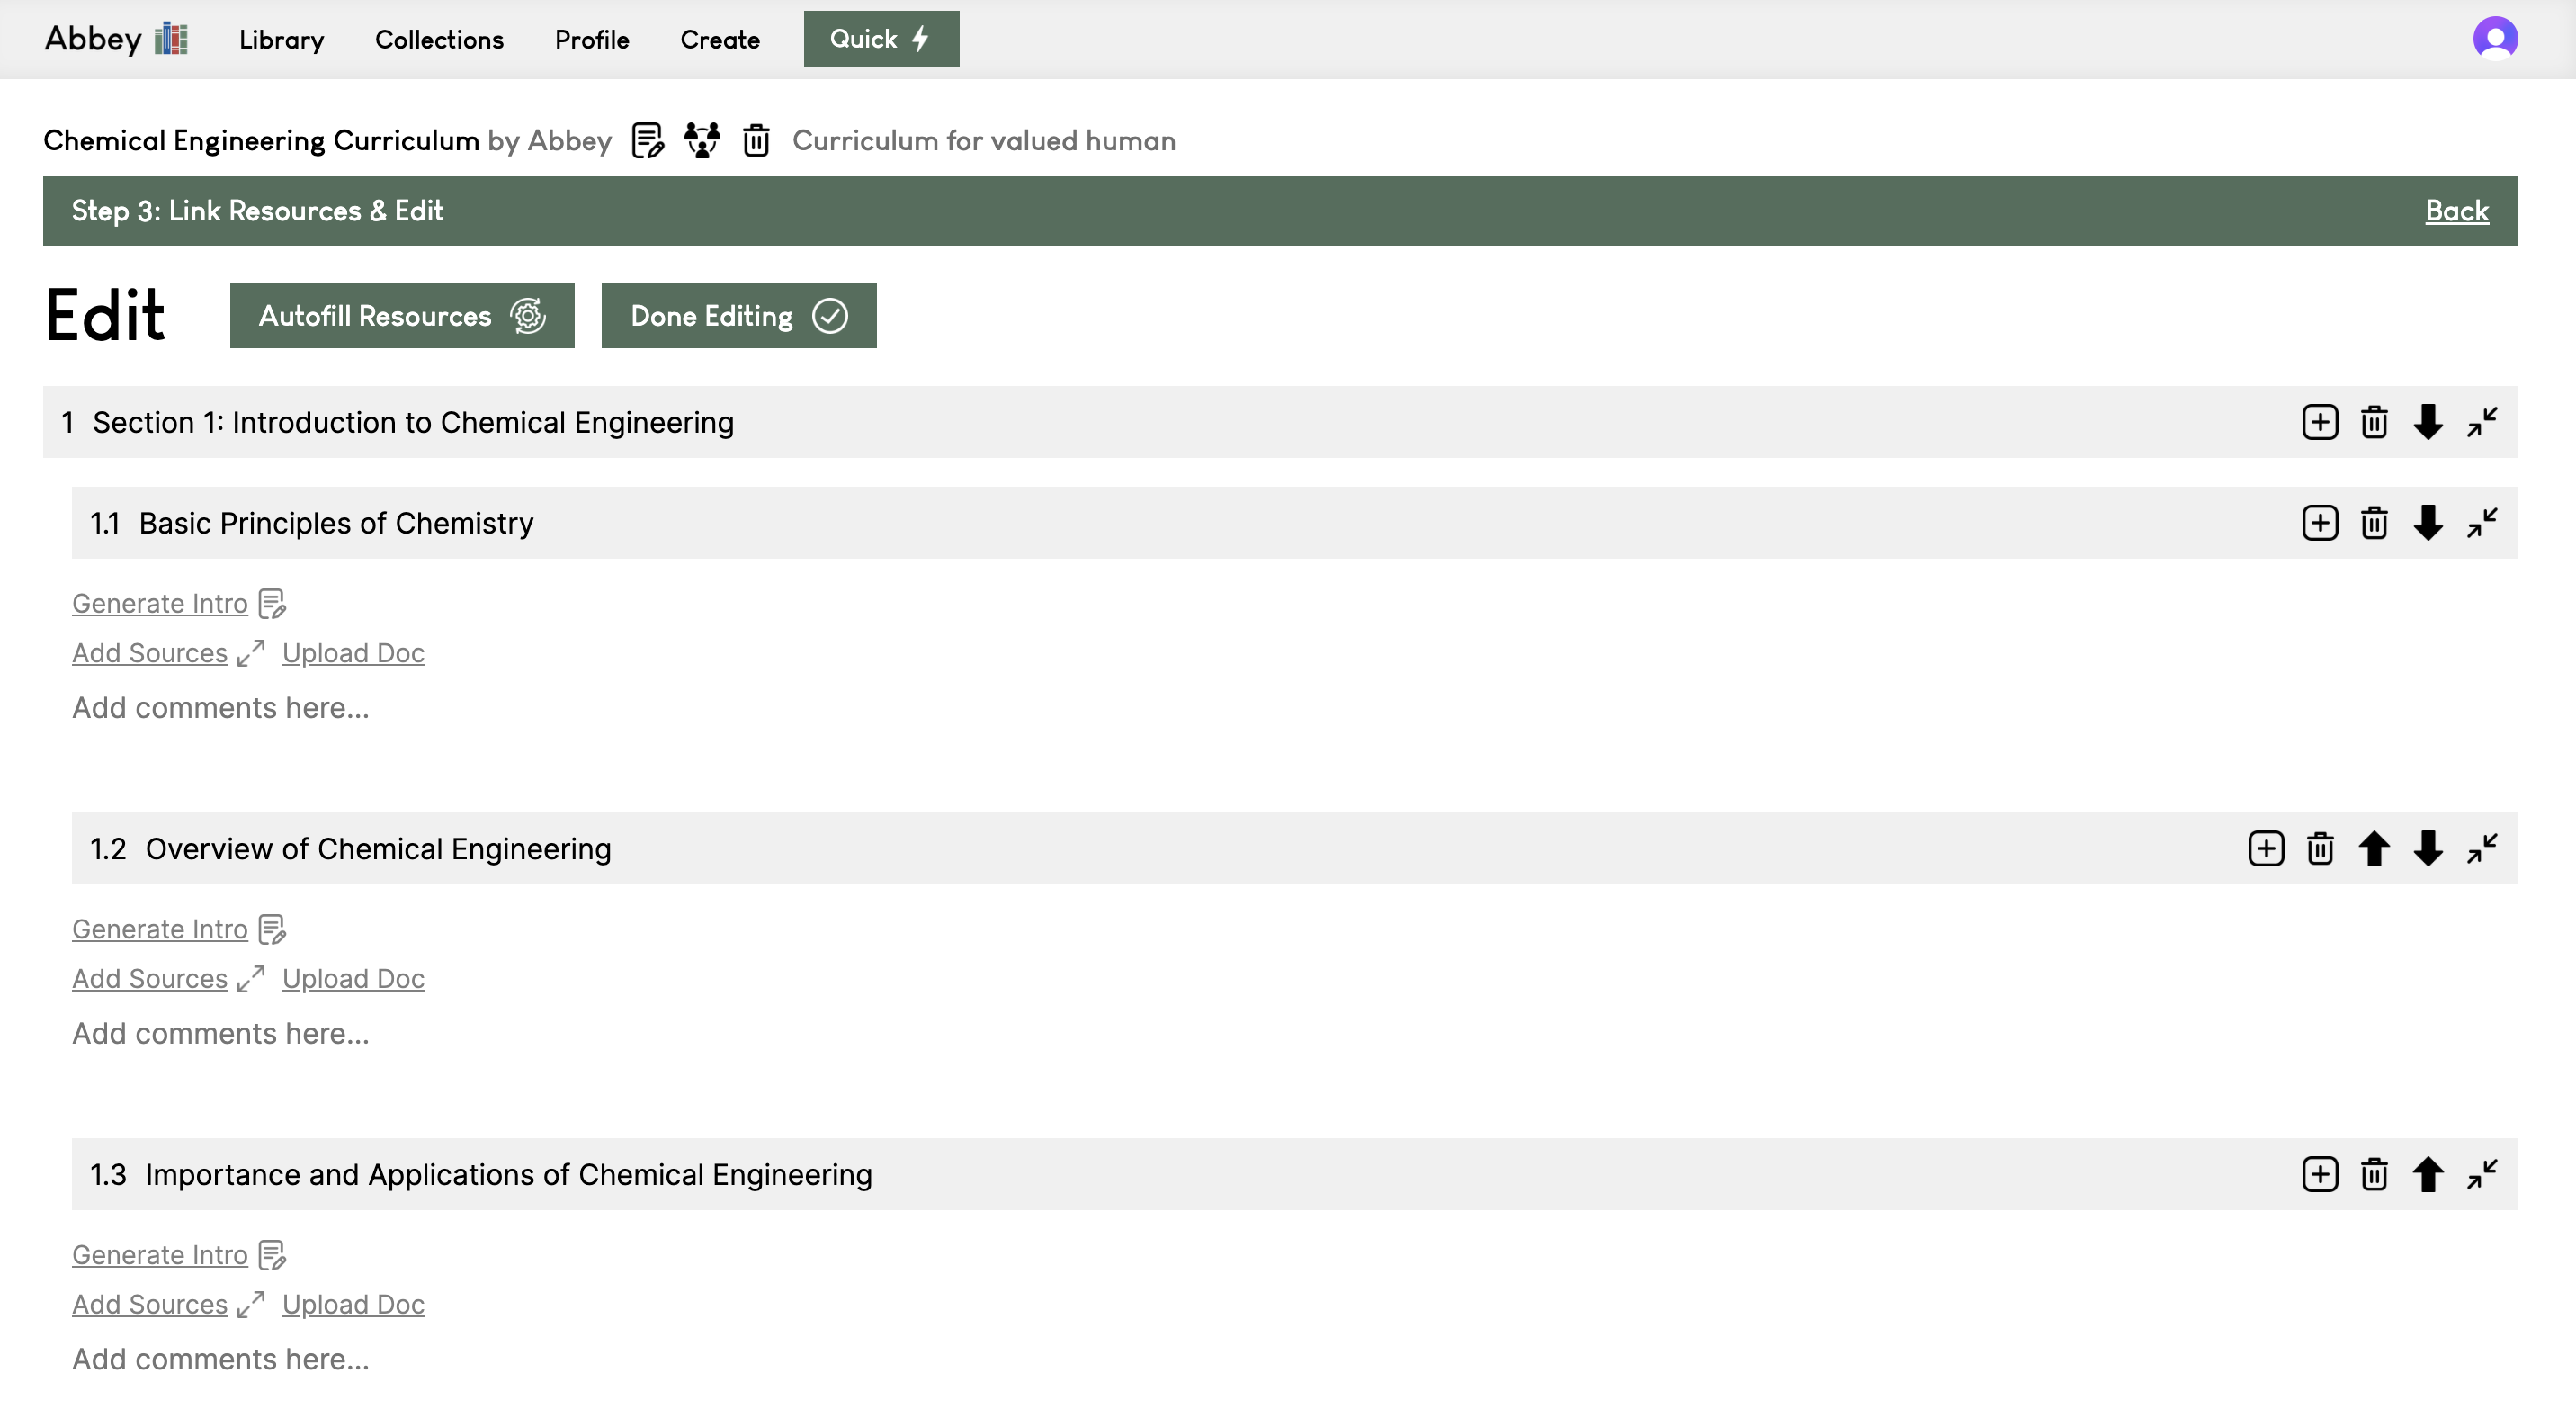Click the Autofill Resources button
Image resolution: width=2576 pixels, height=1409 pixels.
tap(402, 316)
